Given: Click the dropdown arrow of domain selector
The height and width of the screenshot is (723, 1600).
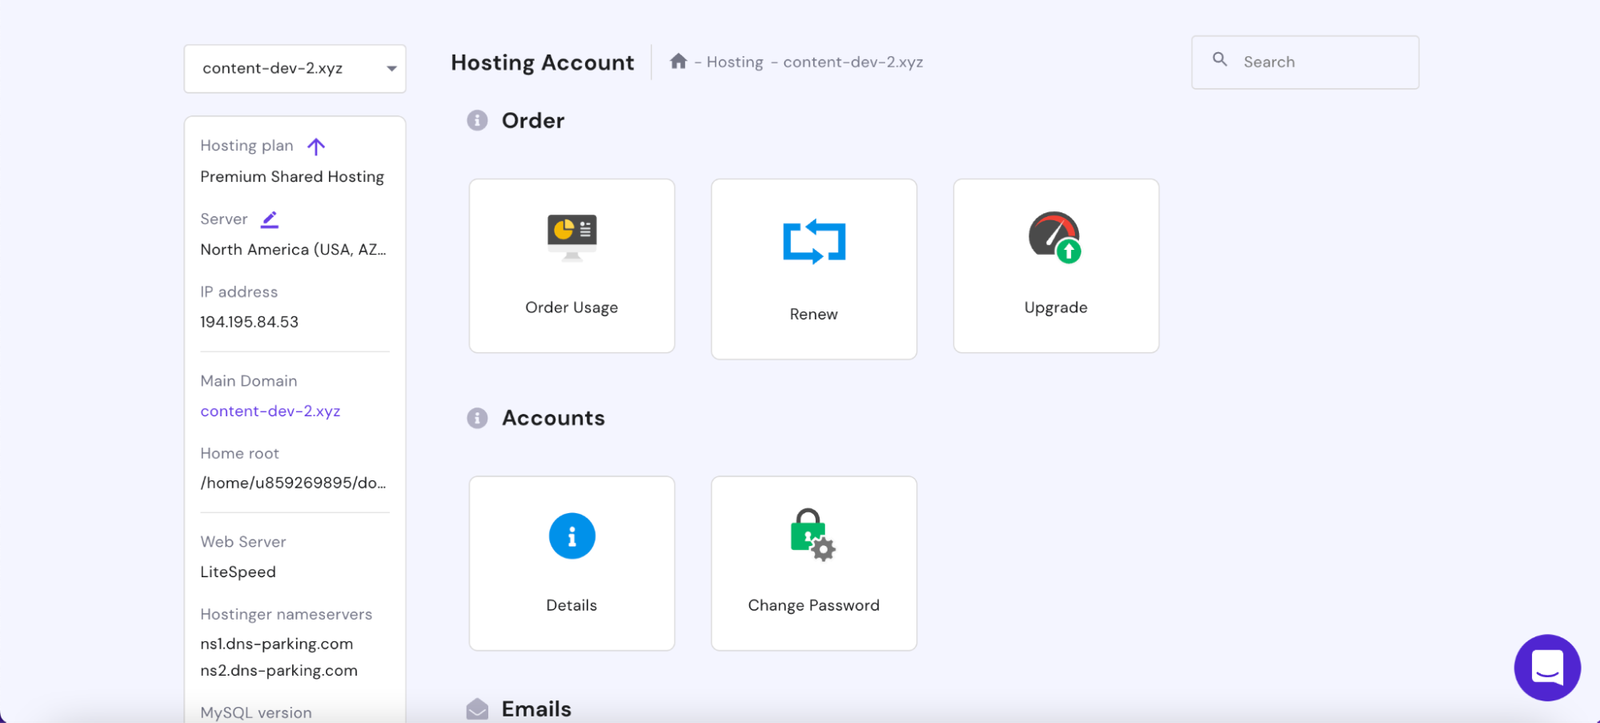Looking at the screenshot, I should (x=391, y=69).
